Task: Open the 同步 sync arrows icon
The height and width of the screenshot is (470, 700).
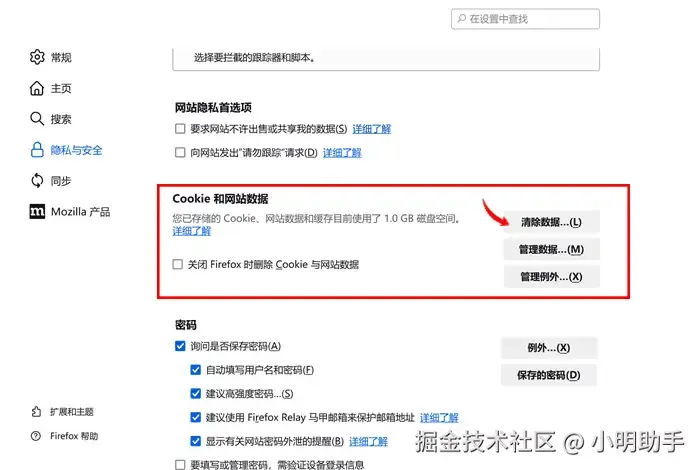Action: (37, 181)
